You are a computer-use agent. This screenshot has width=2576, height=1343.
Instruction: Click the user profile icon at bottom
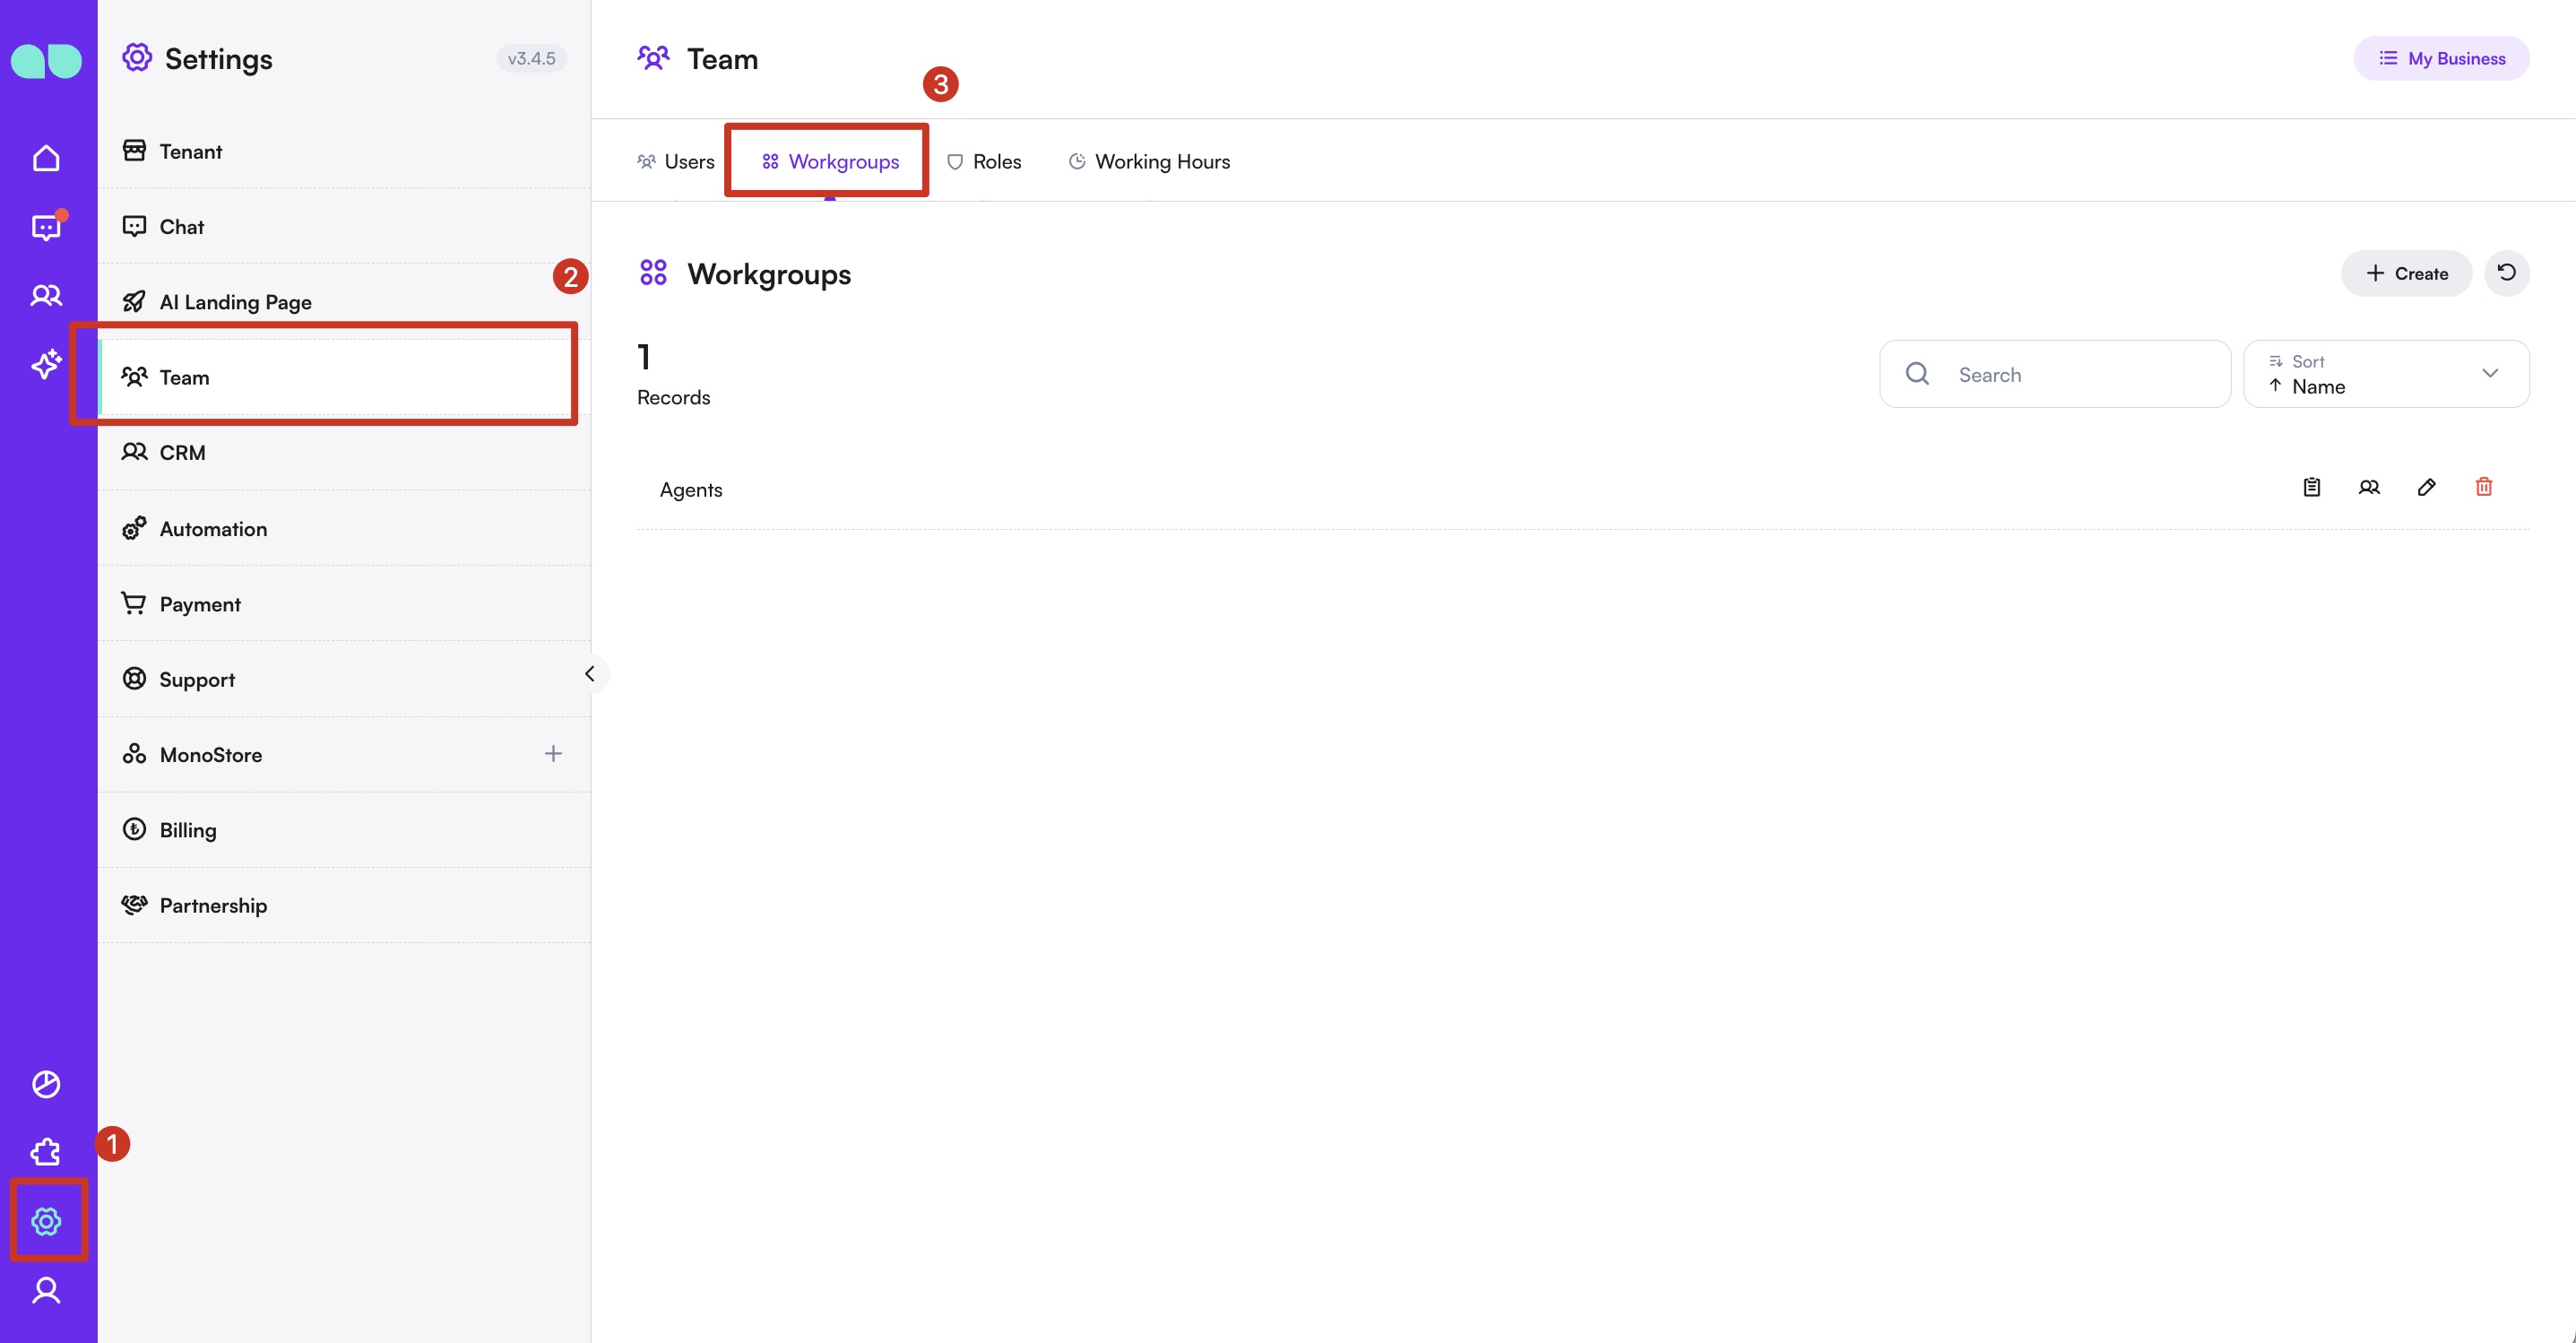coord(46,1290)
